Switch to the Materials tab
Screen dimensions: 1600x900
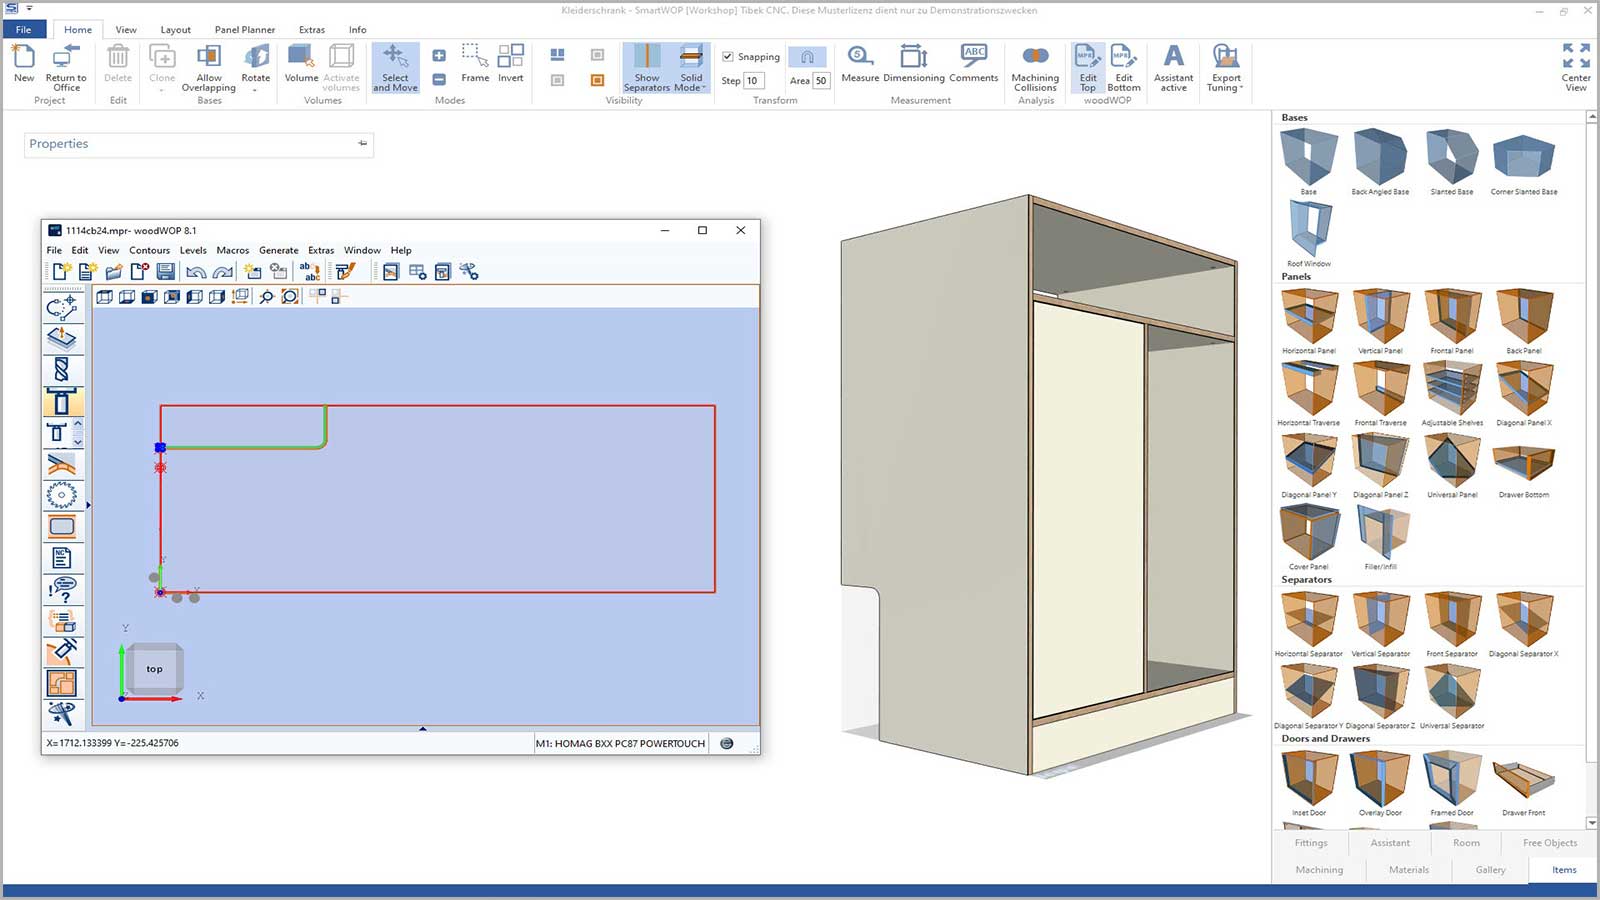tap(1408, 870)
